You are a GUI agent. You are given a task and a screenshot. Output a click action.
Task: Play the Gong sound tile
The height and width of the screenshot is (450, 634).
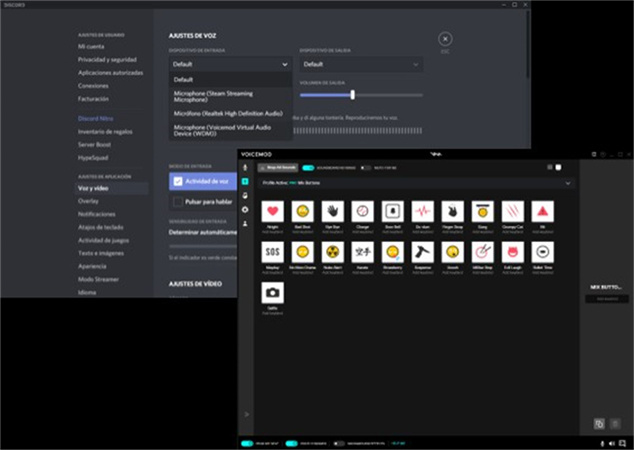(x=482, y=211)
